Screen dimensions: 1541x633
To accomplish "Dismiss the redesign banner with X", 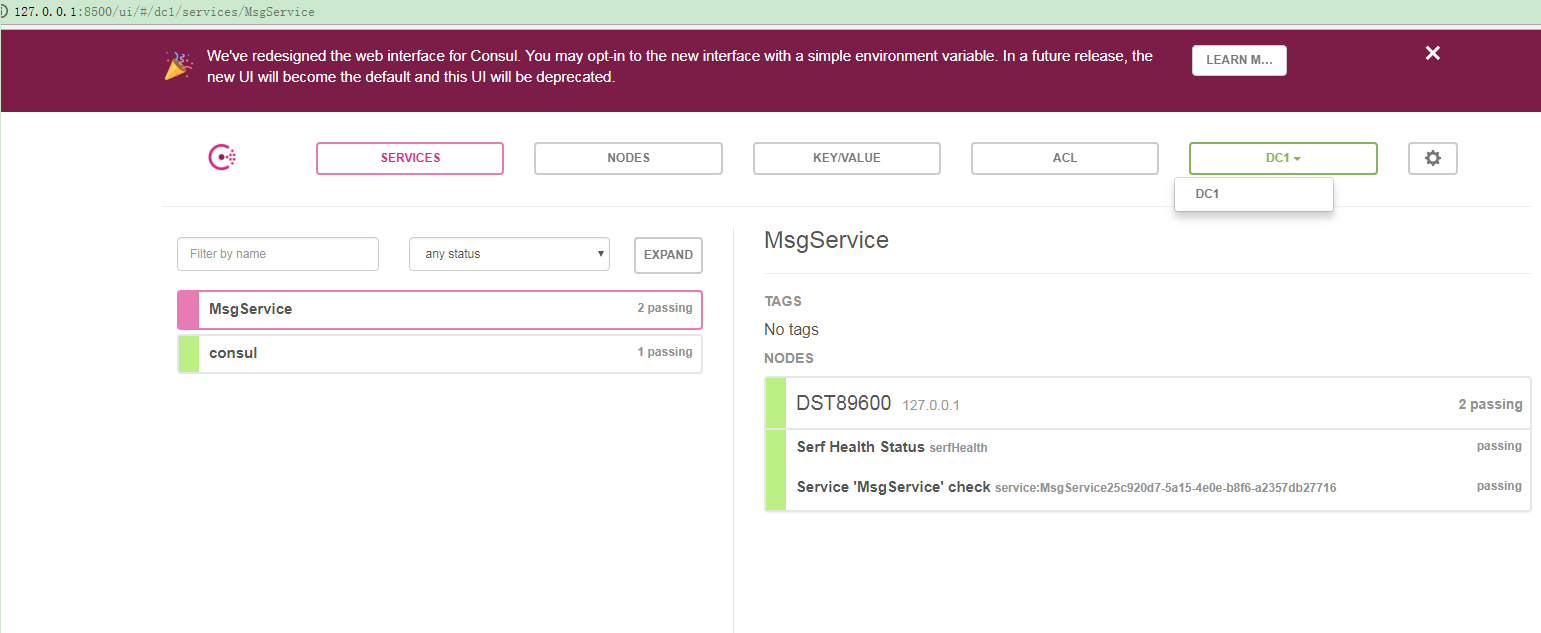I will (1433, 53).
